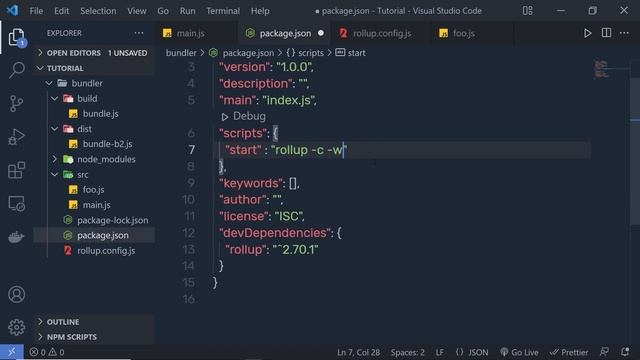Open the Manage gear icon
The height and width of the screenshot is (360, 640).
[x=16, y=327]
